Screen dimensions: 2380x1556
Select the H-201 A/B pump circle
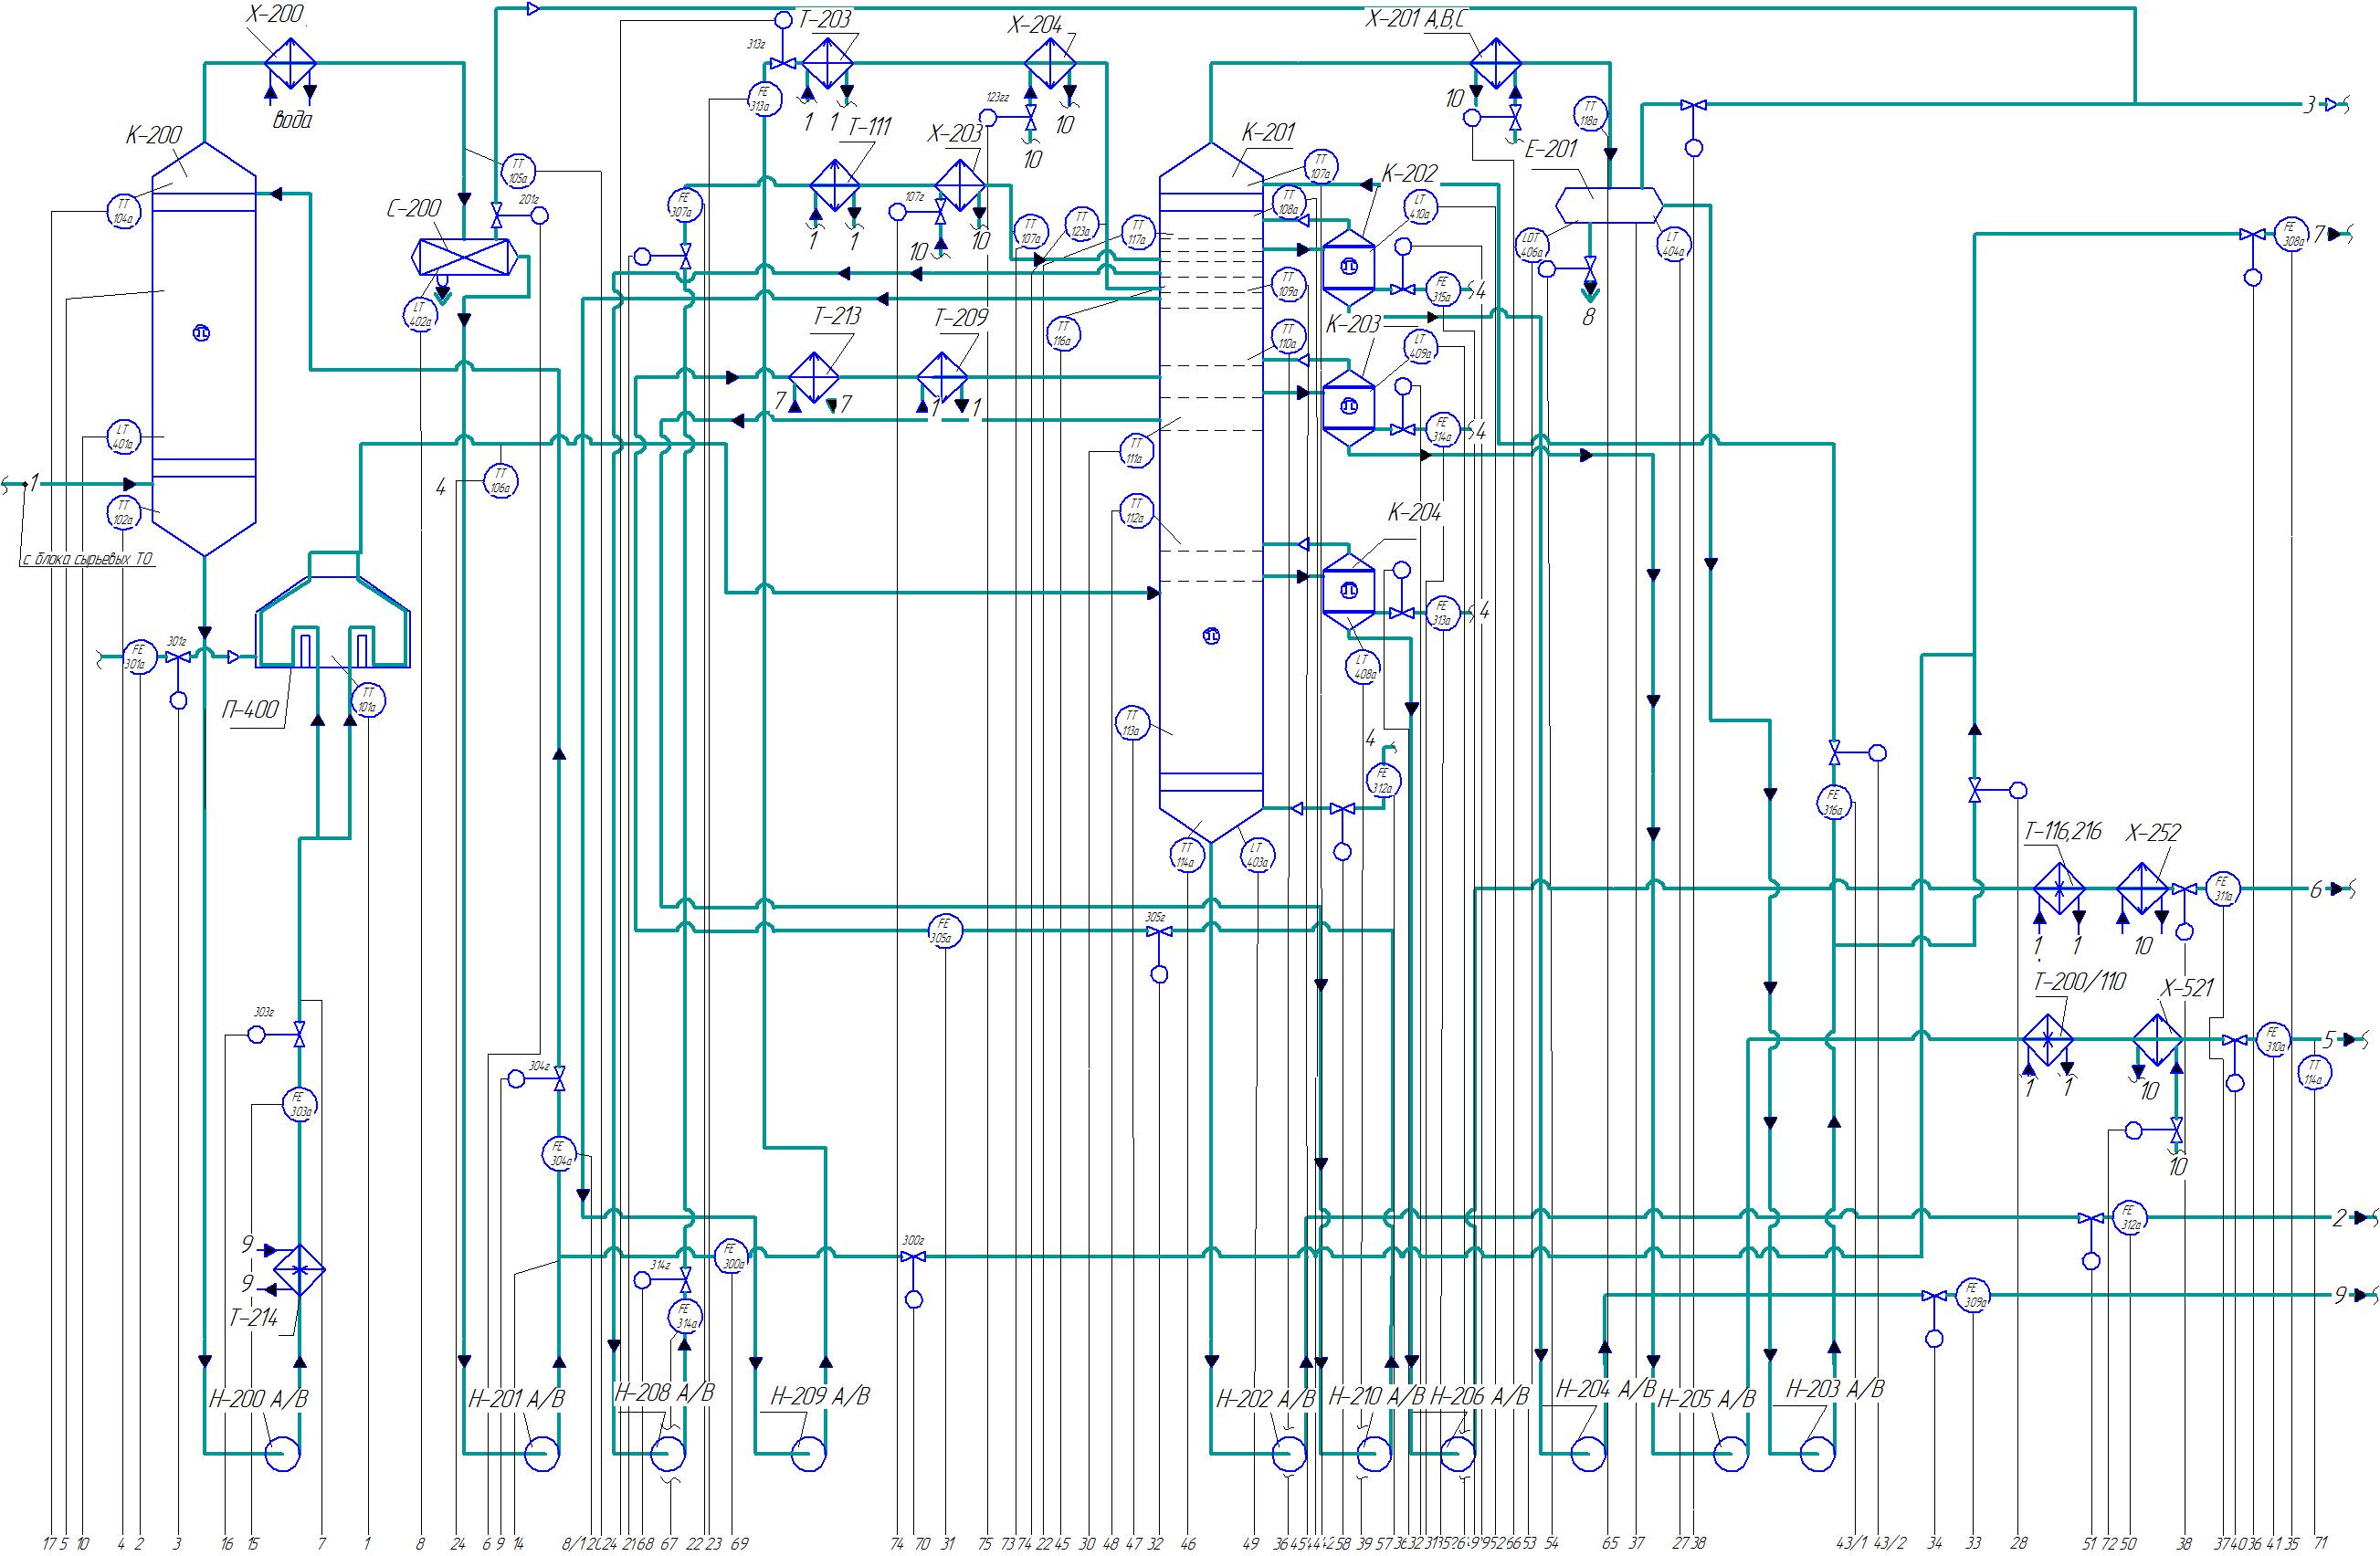click(x=541, y=1453)
